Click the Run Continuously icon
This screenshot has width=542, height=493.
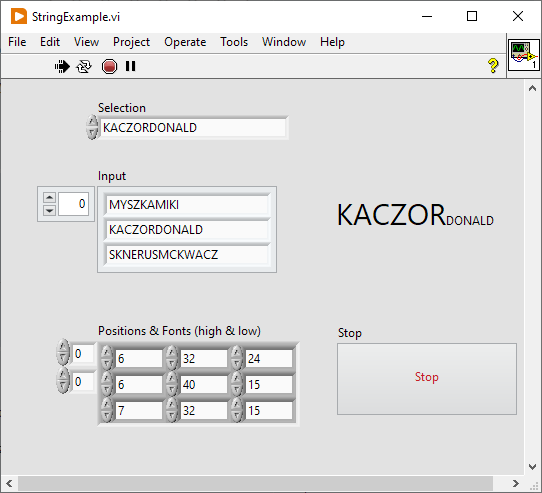84,66
